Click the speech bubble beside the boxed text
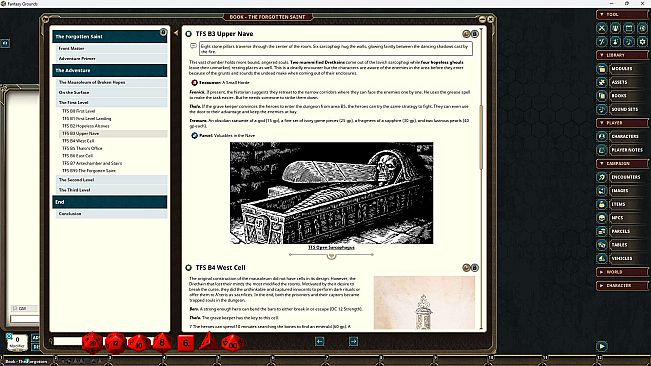Screen dimensions: 651x366 click(x=193, y=46)
